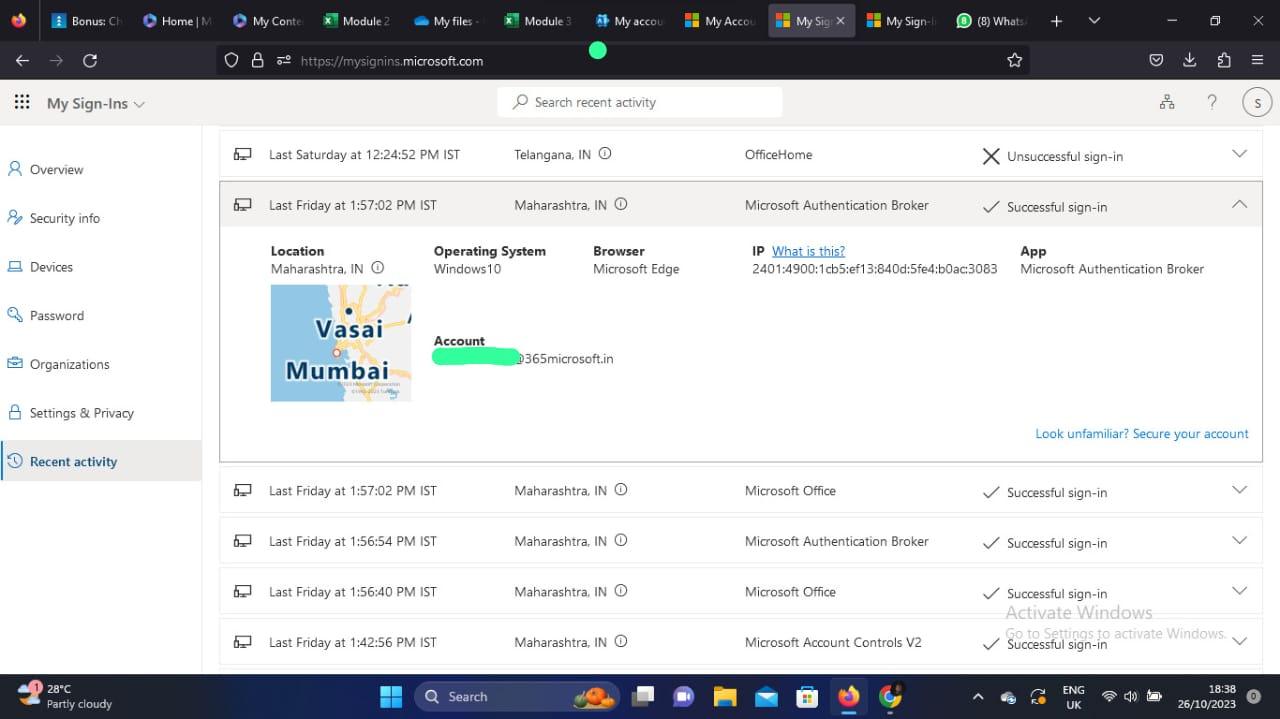Click the IP address 2401:4900:1cb5:ef13:840d:5fe4:b0ac:3083
Screen dimensions: 1280x719
tap(875, 268)
